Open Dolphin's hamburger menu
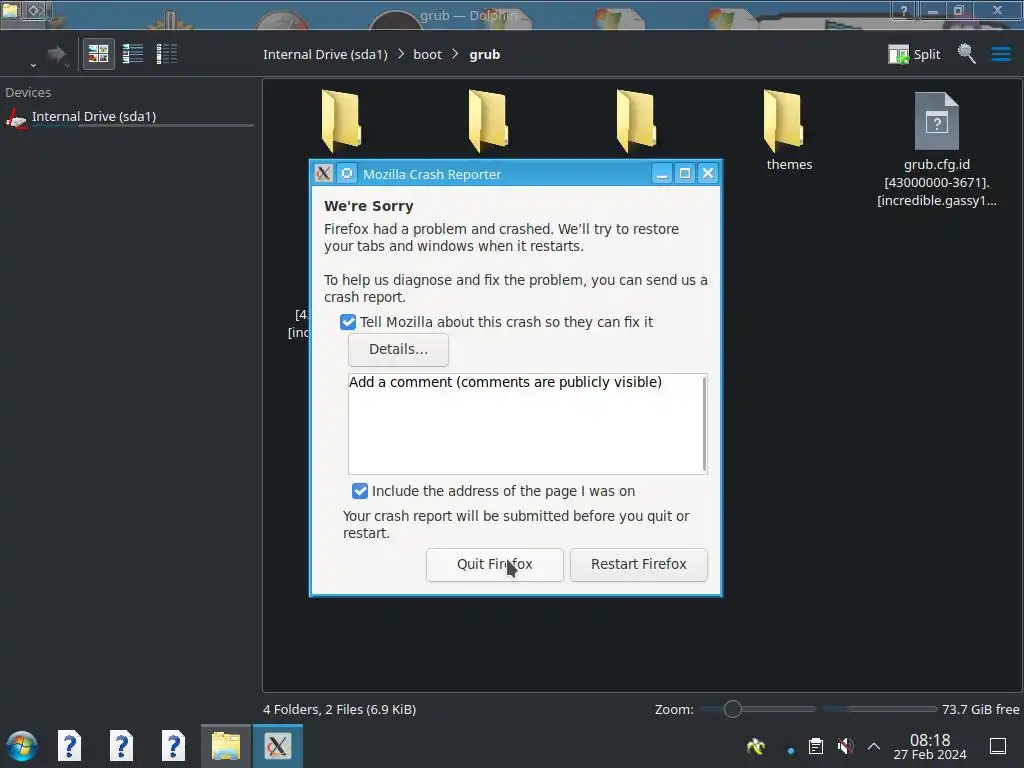1024x768 pixels. (x=1001, y=54)
